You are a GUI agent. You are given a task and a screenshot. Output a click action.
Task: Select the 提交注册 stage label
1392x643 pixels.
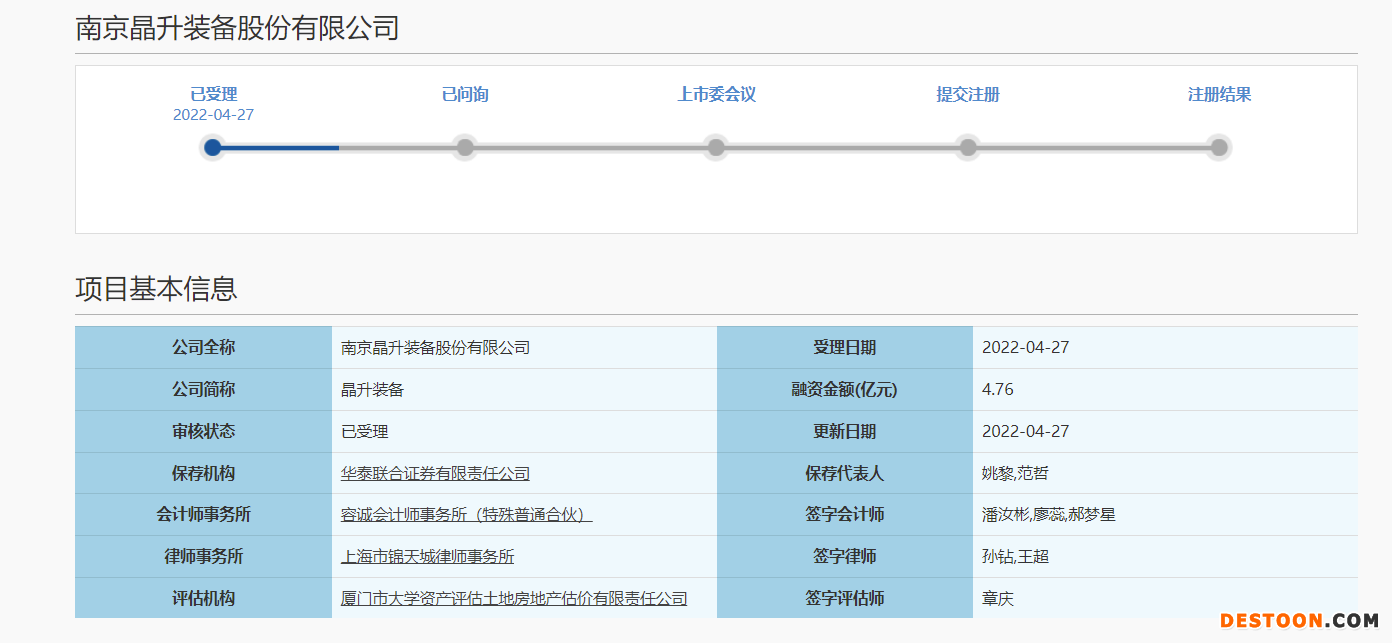click(968, 95)
